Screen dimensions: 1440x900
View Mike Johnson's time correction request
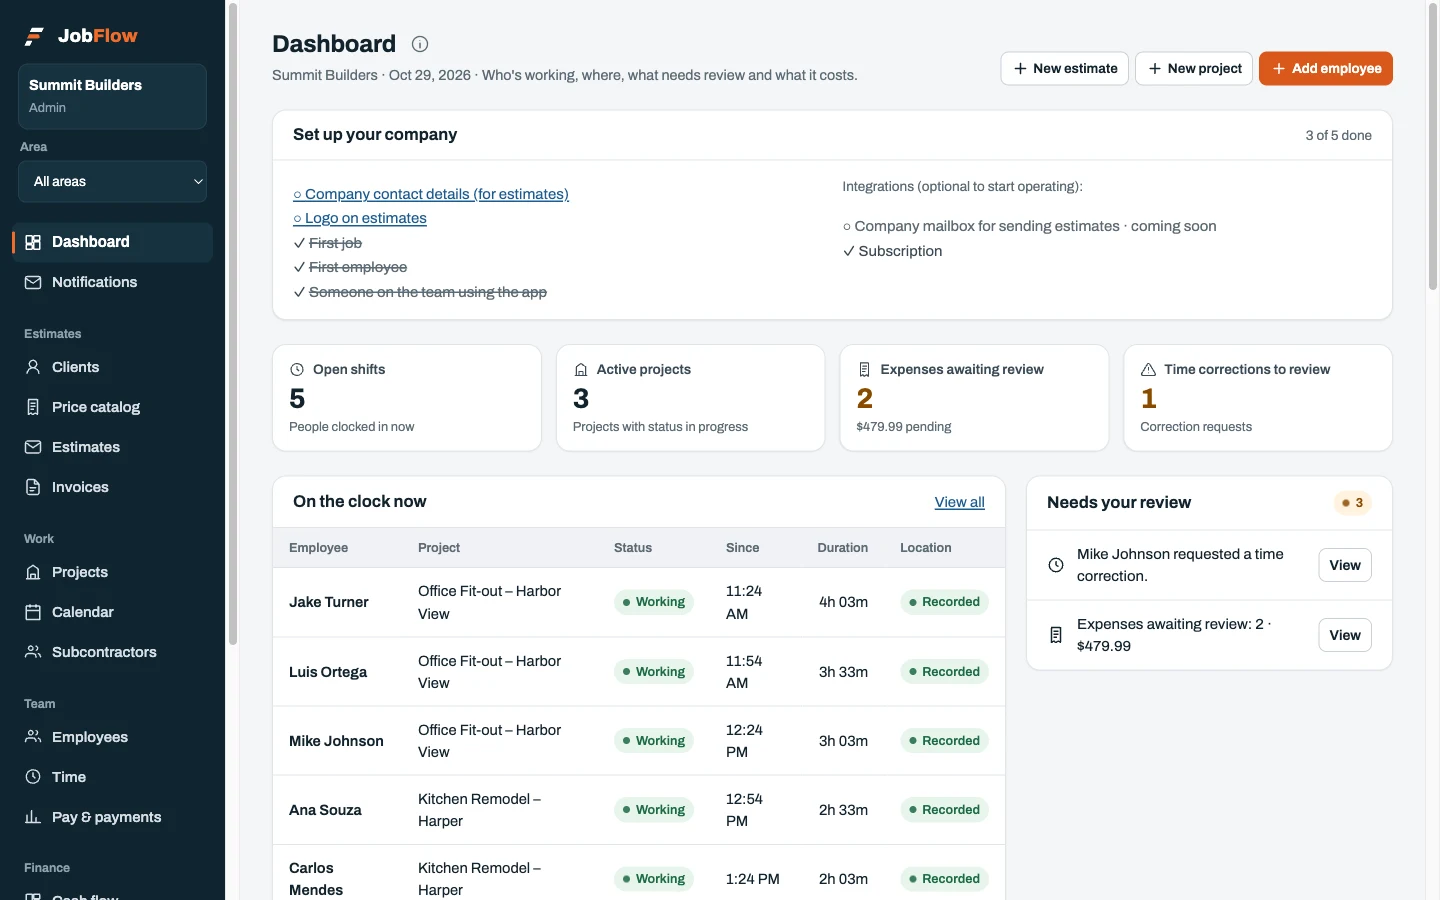(x=1345, y=565)
